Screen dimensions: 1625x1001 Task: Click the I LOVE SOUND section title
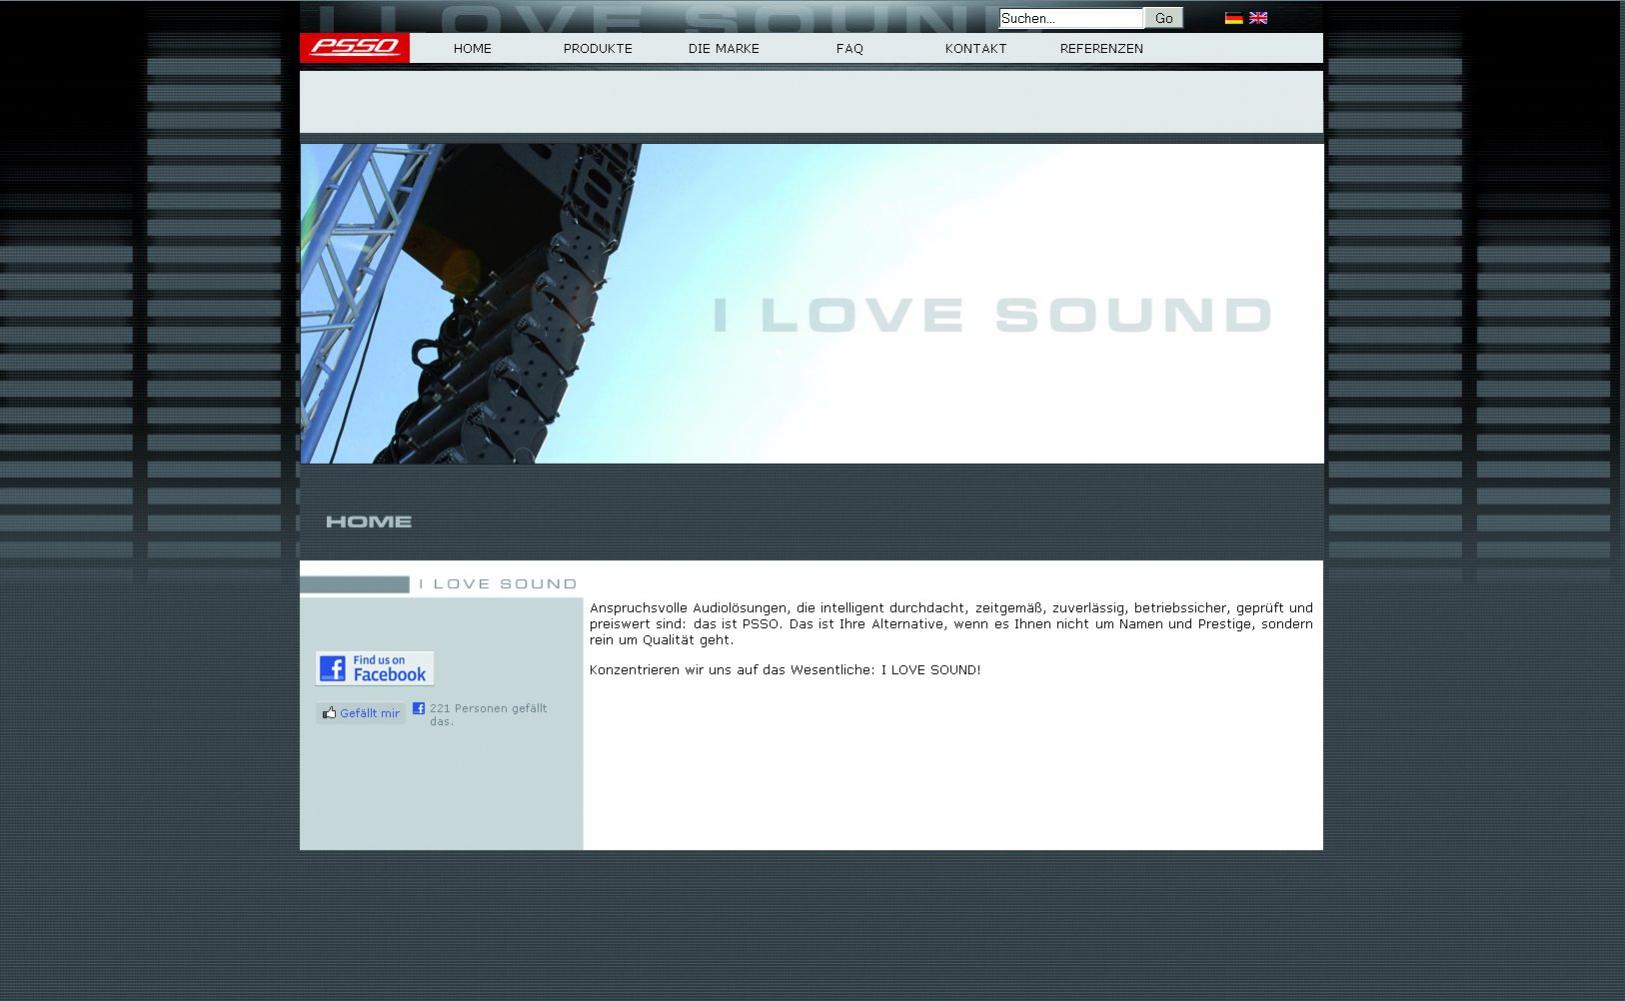(x=498, y=584)
